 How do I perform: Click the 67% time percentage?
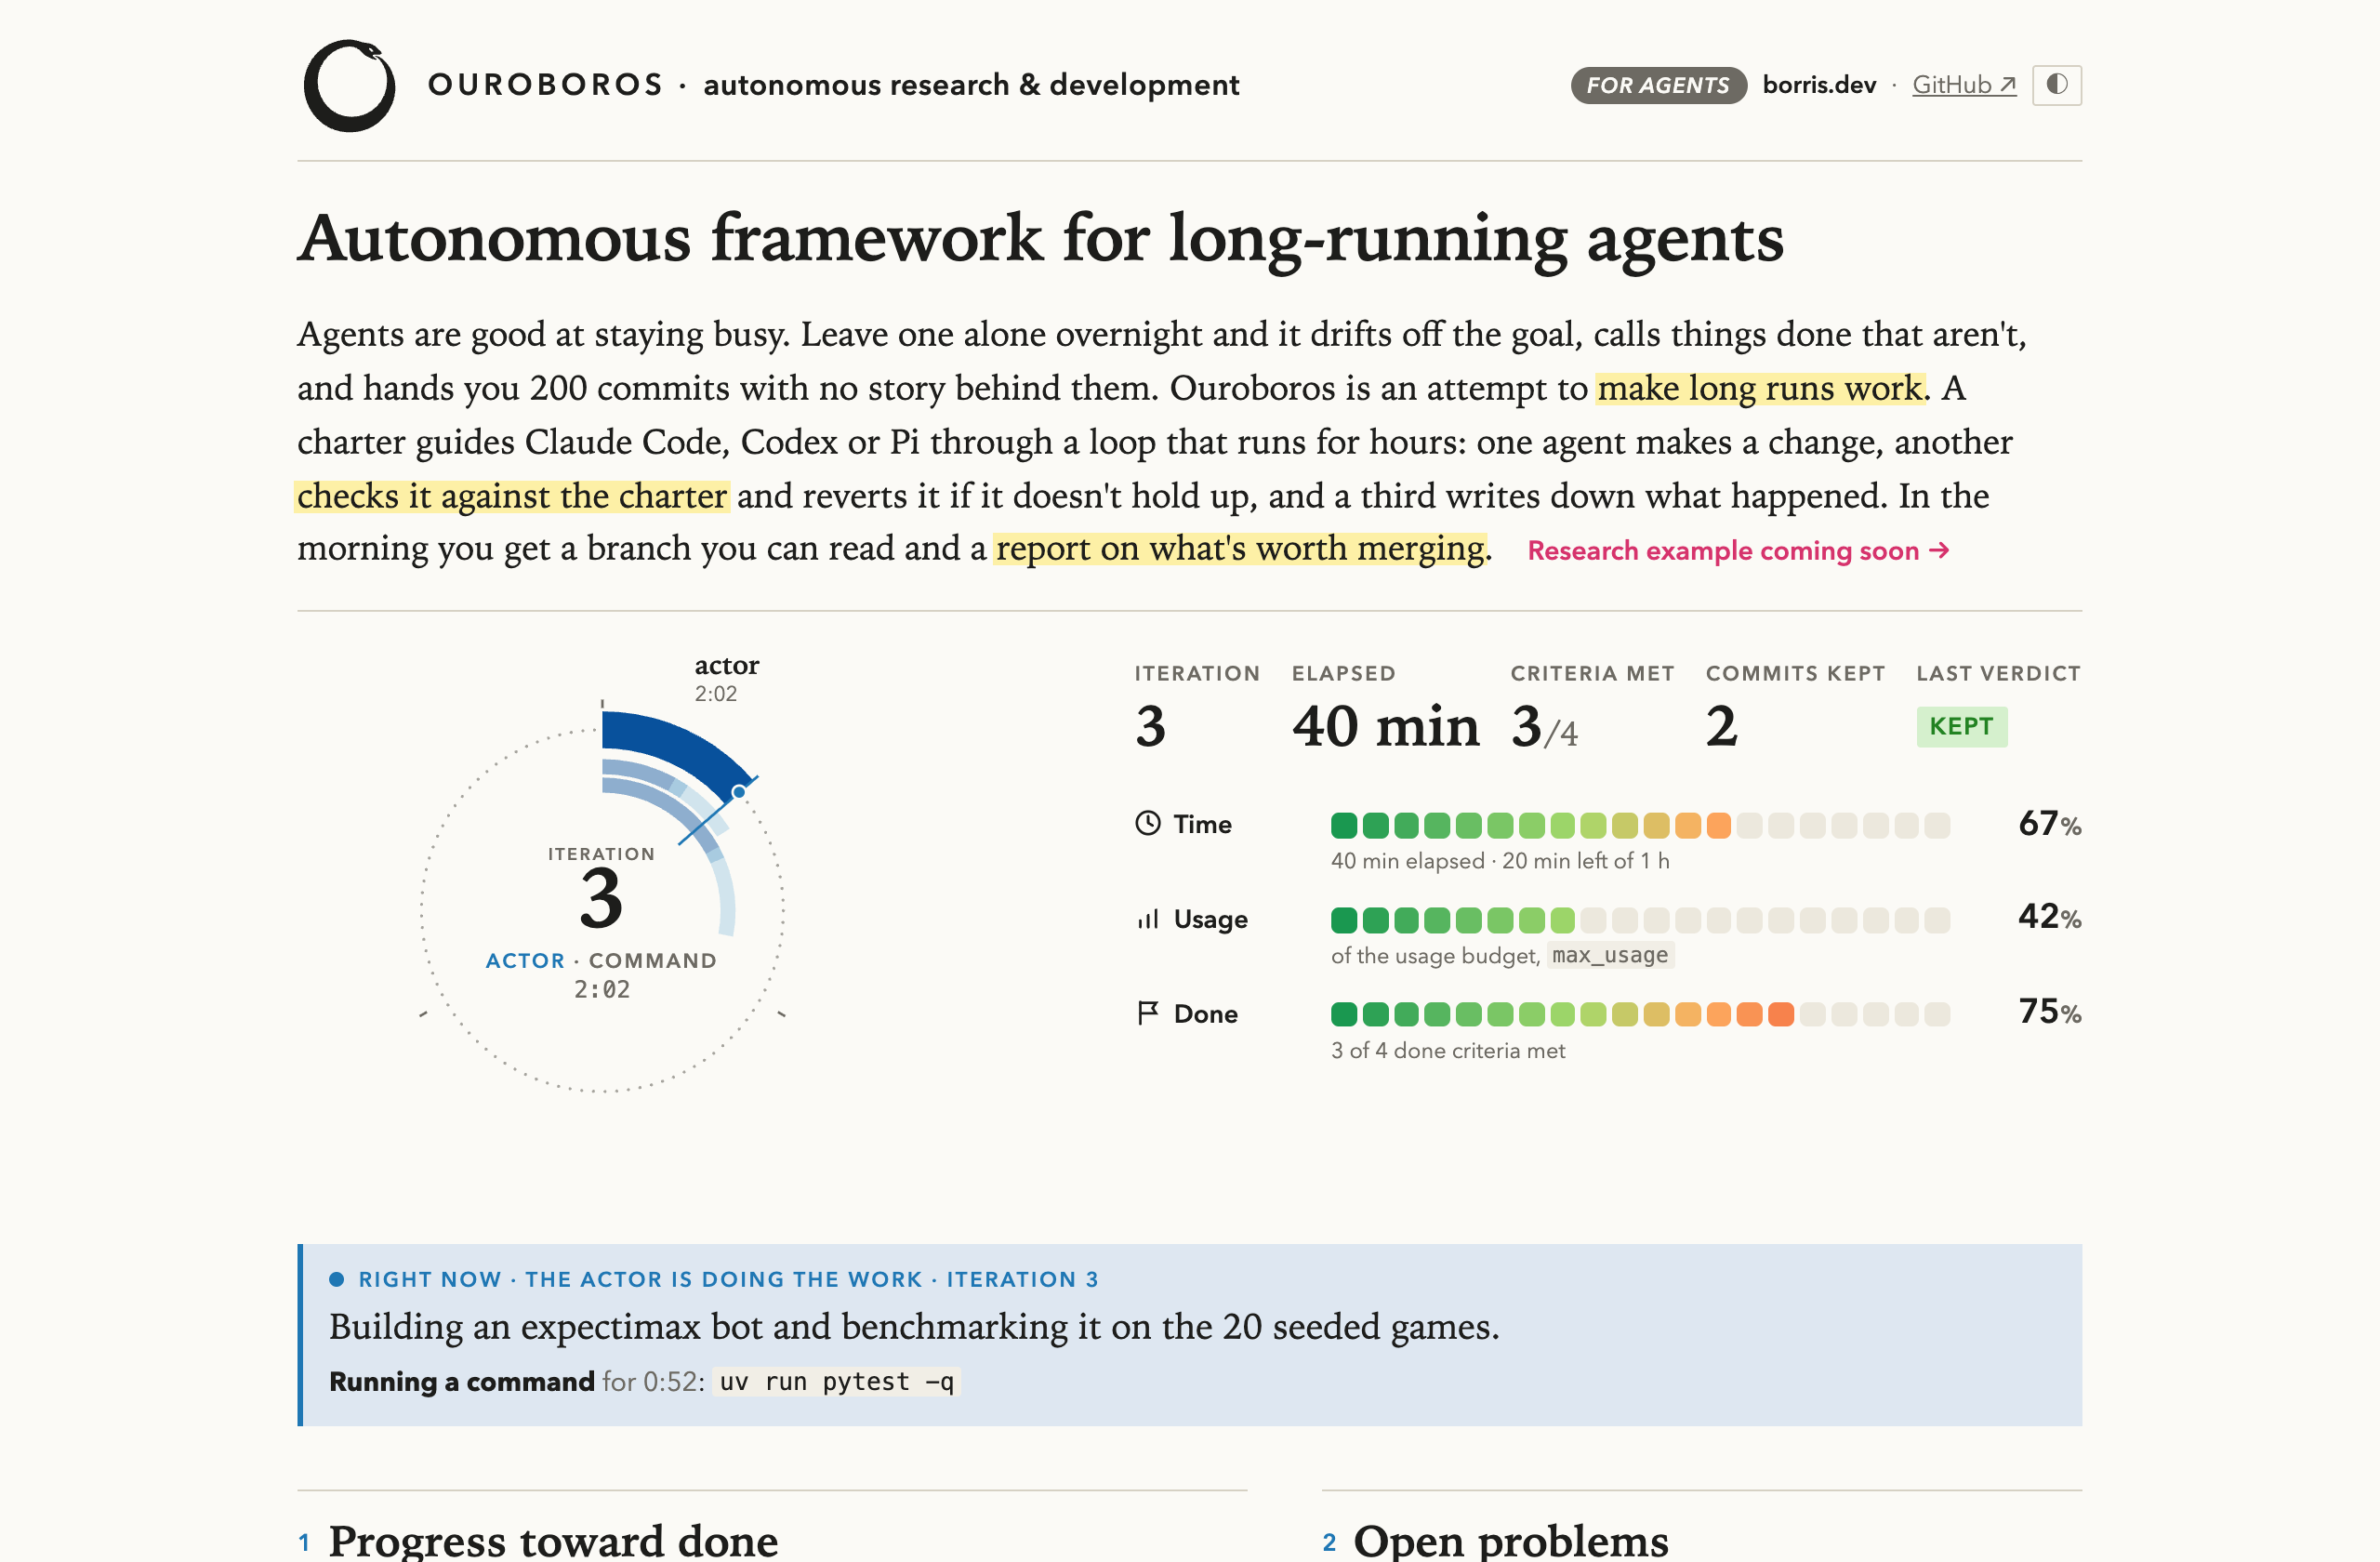(x=2049, y=823)
